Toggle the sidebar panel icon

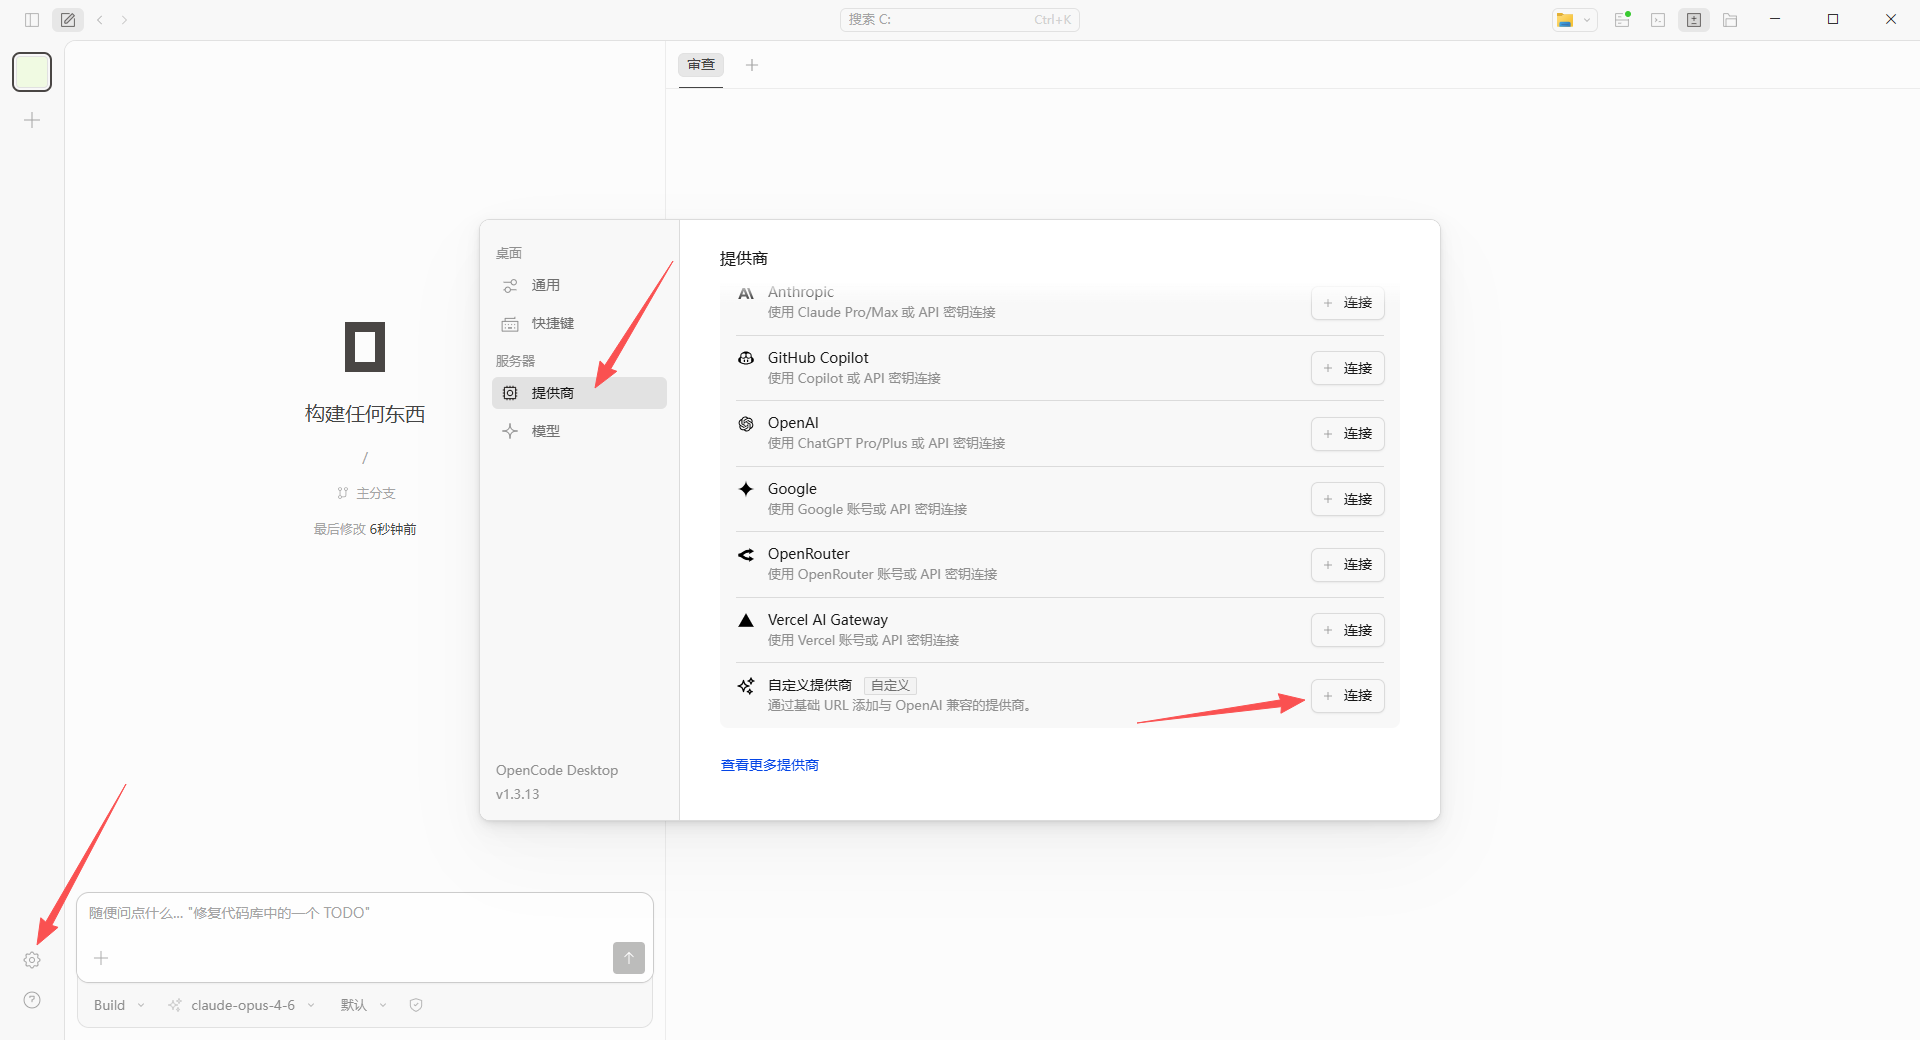pos(32,20)
